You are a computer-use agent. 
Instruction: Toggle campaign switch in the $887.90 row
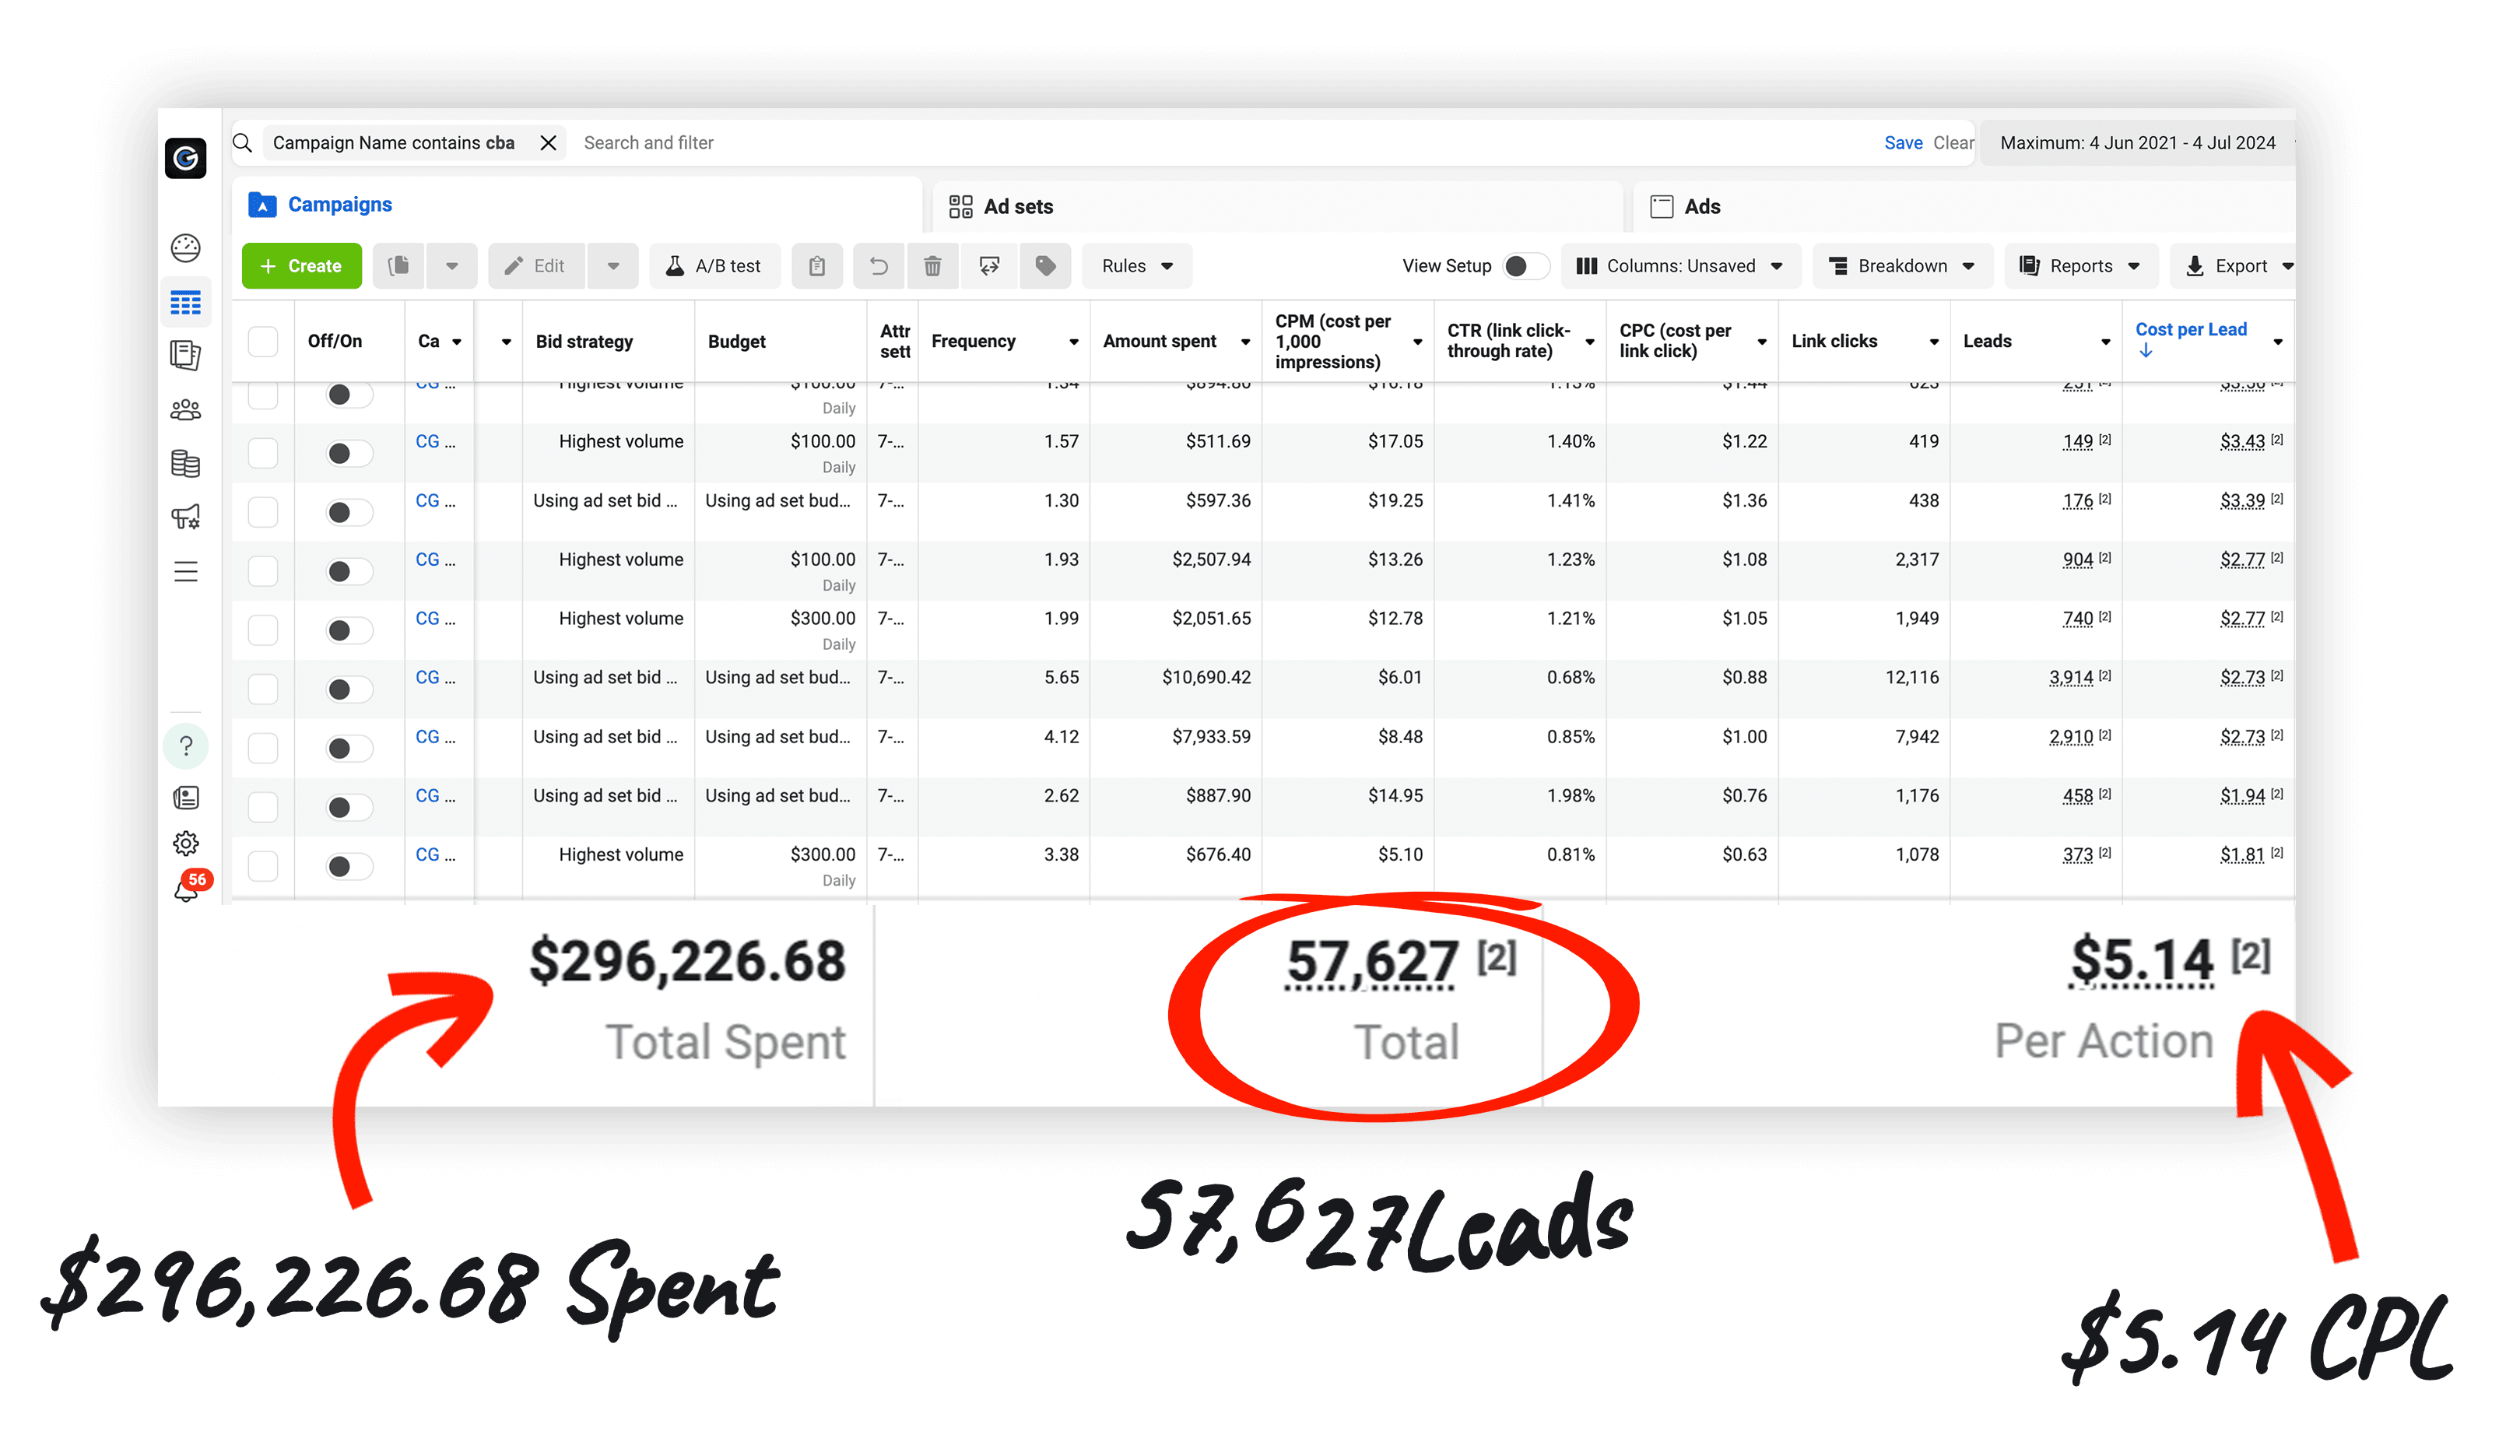click(x=349, y=807)
